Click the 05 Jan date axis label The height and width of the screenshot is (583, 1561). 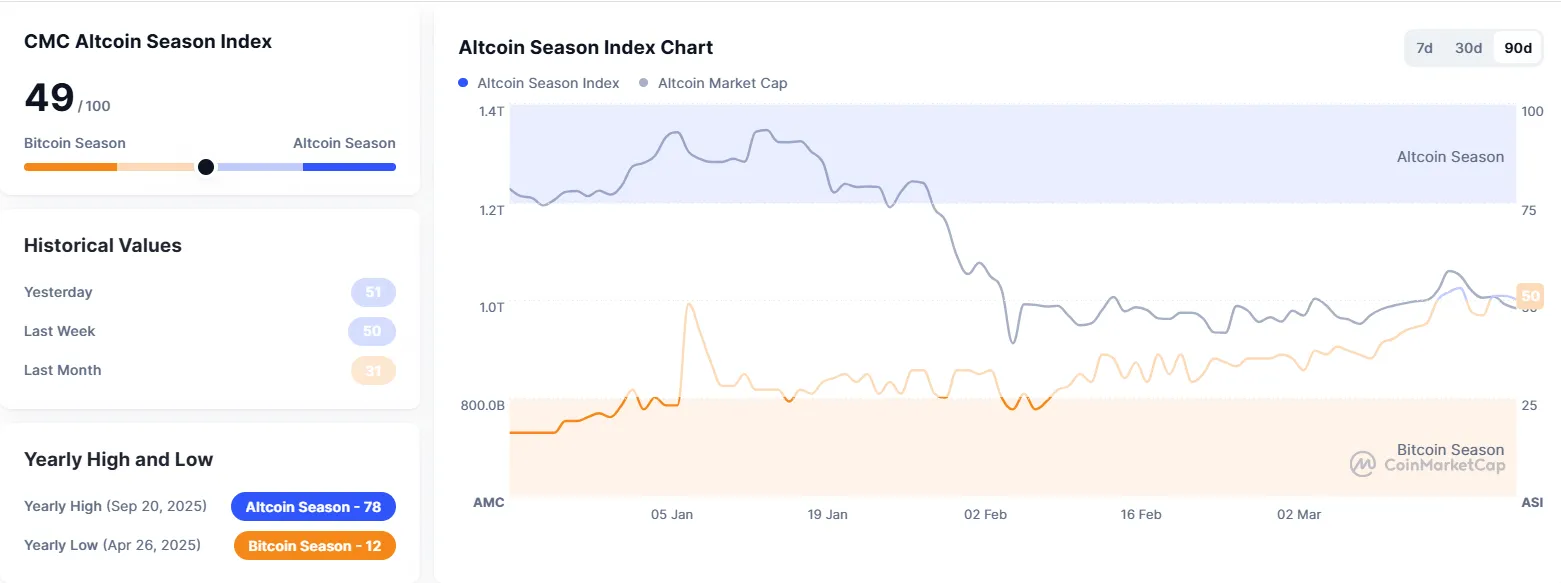[x=671, y=515]
